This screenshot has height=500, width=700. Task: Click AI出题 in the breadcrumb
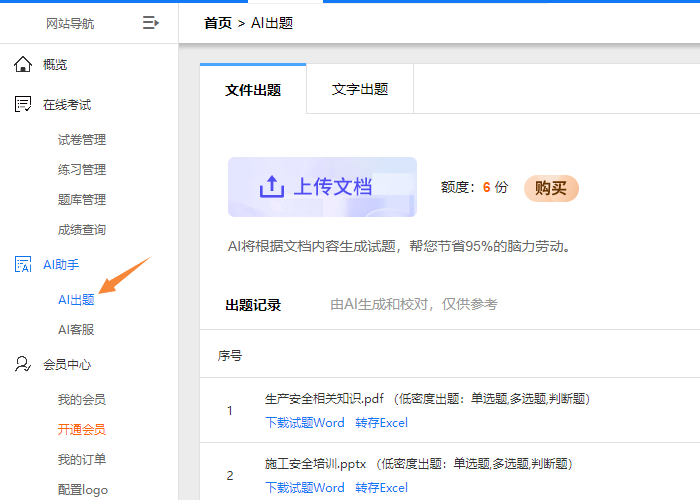coord(272,23)
